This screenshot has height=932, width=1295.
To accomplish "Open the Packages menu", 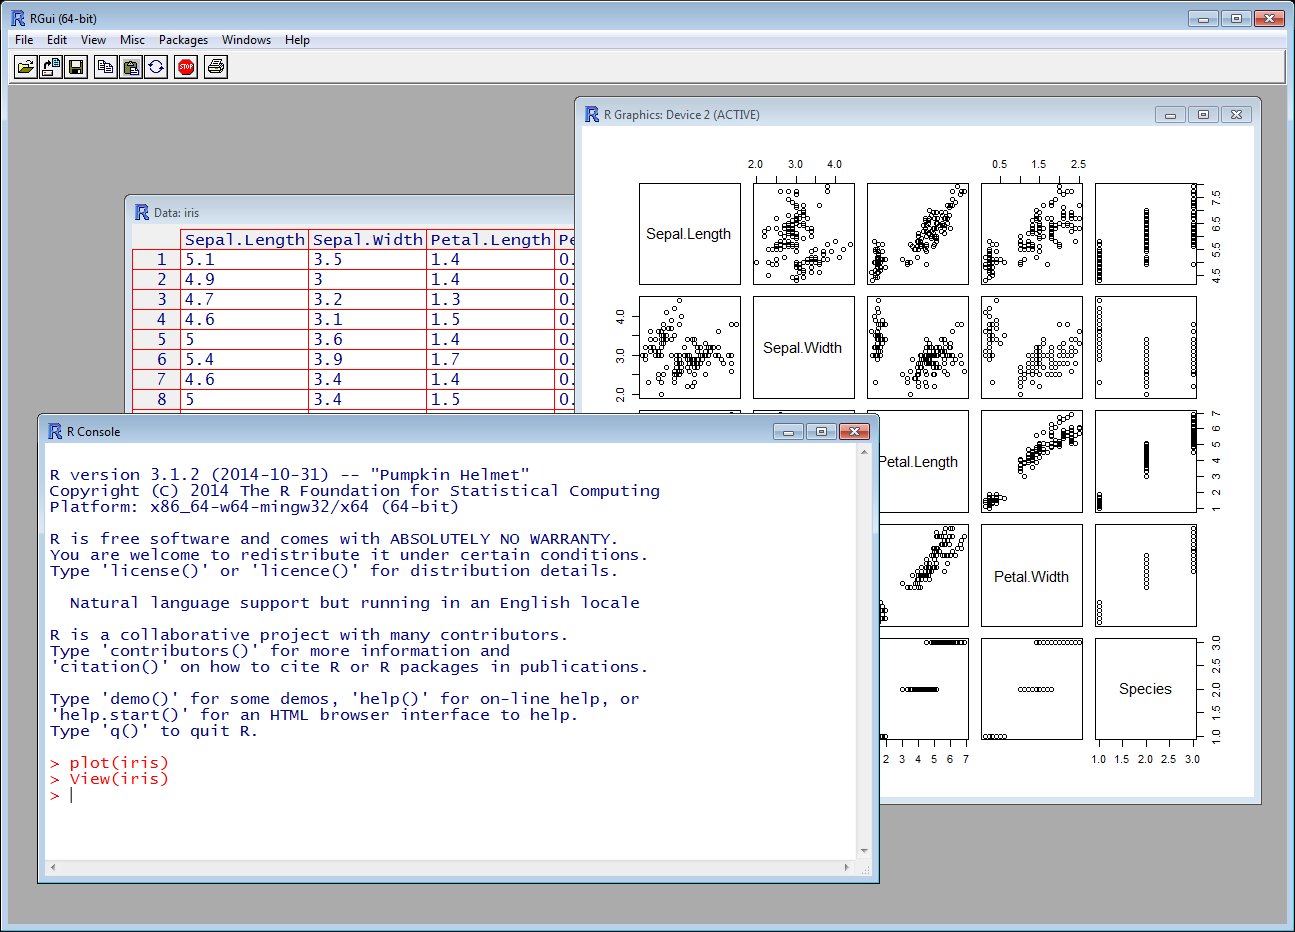I will click(x=183, y=40).
